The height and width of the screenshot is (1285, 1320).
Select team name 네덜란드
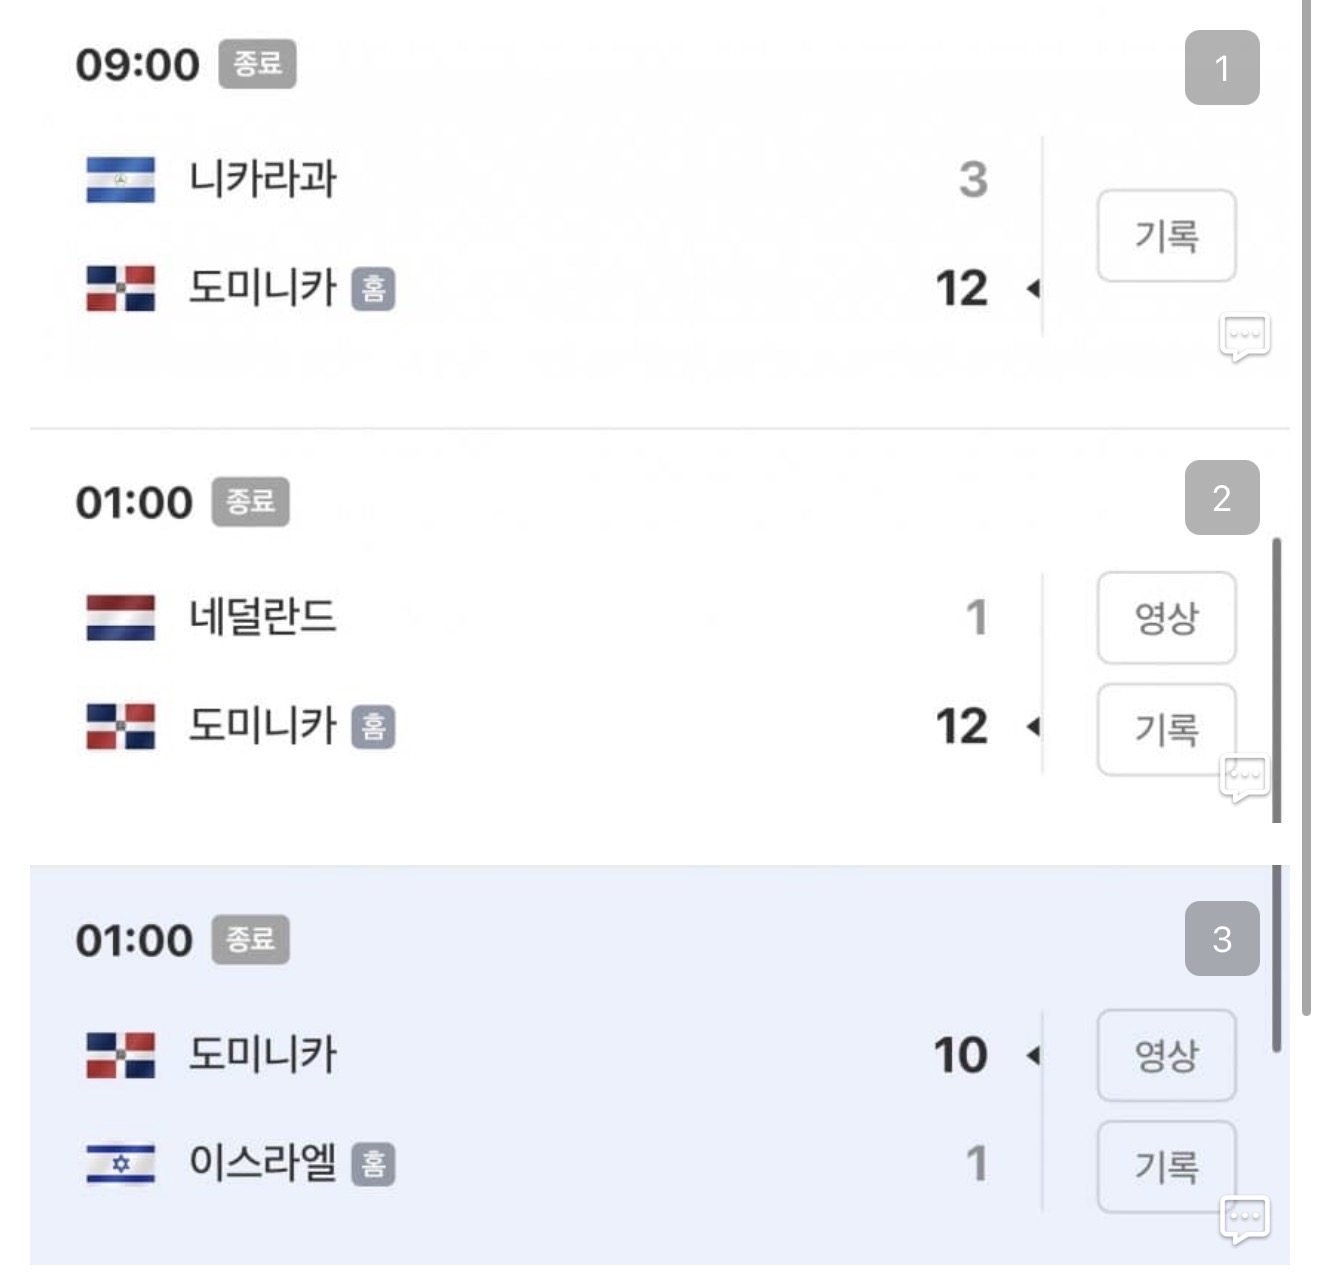(x=263, y=617)
